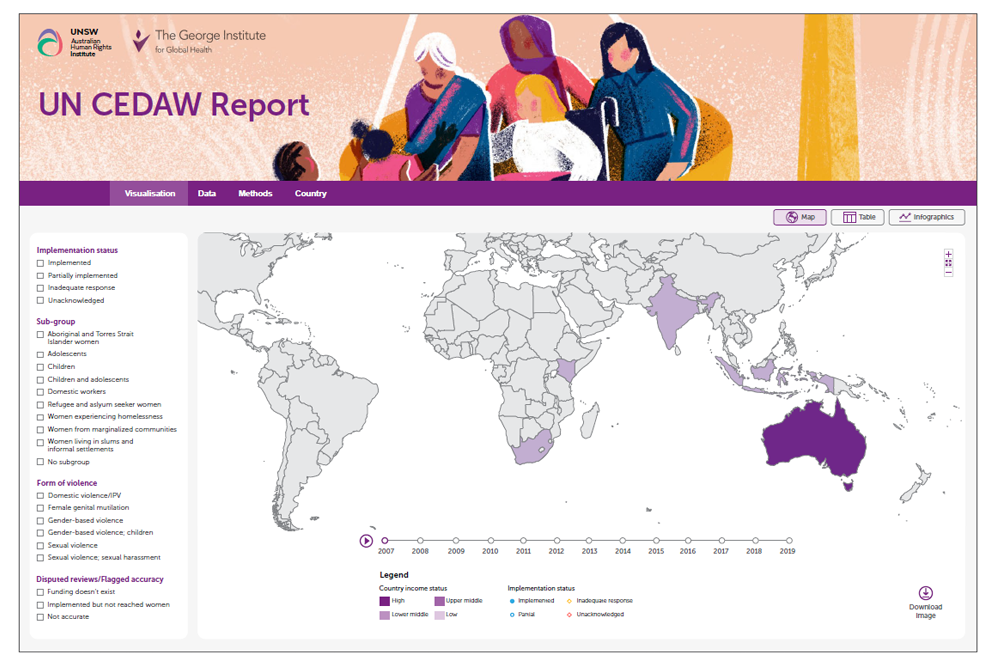Open the Country tab

tap(310, 193)
